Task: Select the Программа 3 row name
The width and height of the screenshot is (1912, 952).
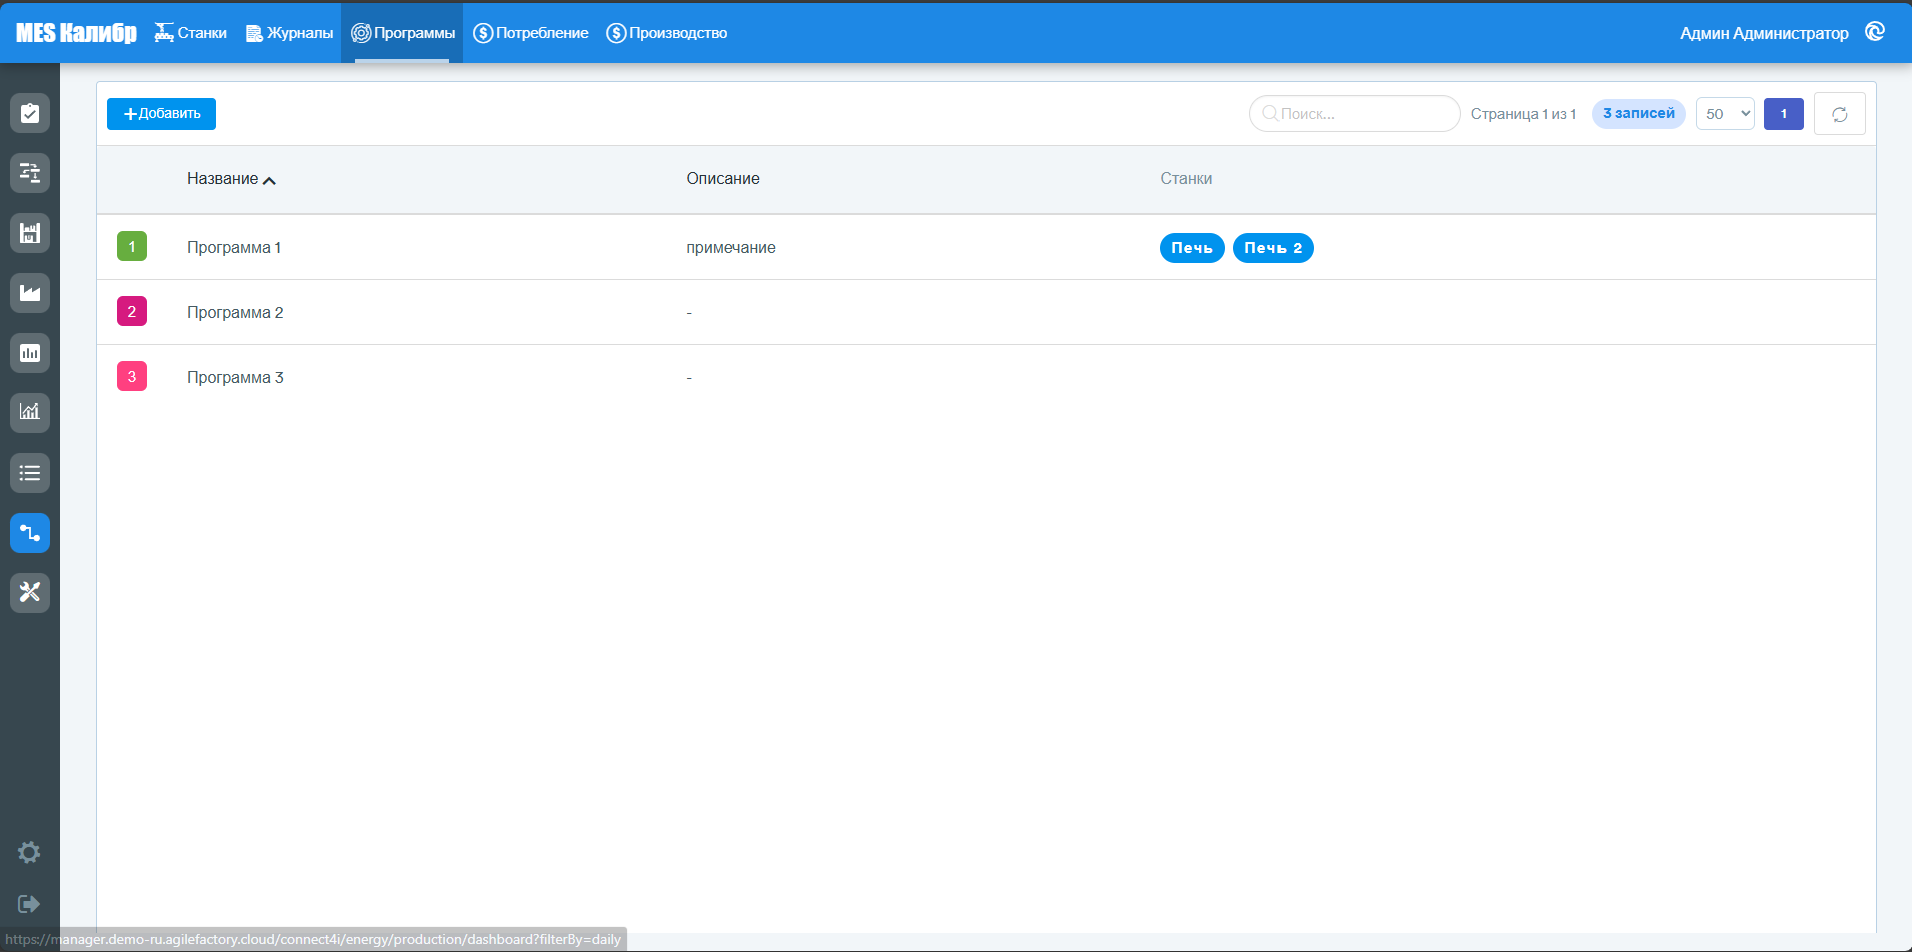Action: 235,378
